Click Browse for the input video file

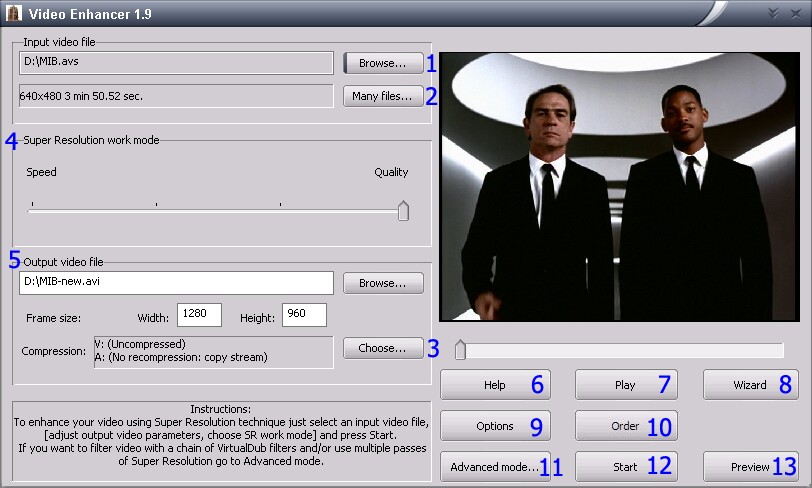(383, 63)
